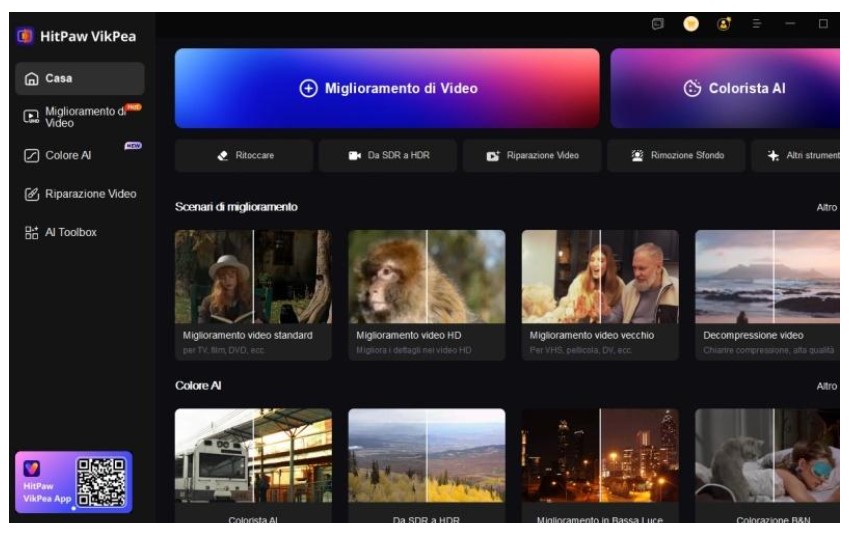Screen dimensions: 849x535
Task: Open Miglioramento video HD monkey thumbnail
Action: coord(427,277)
